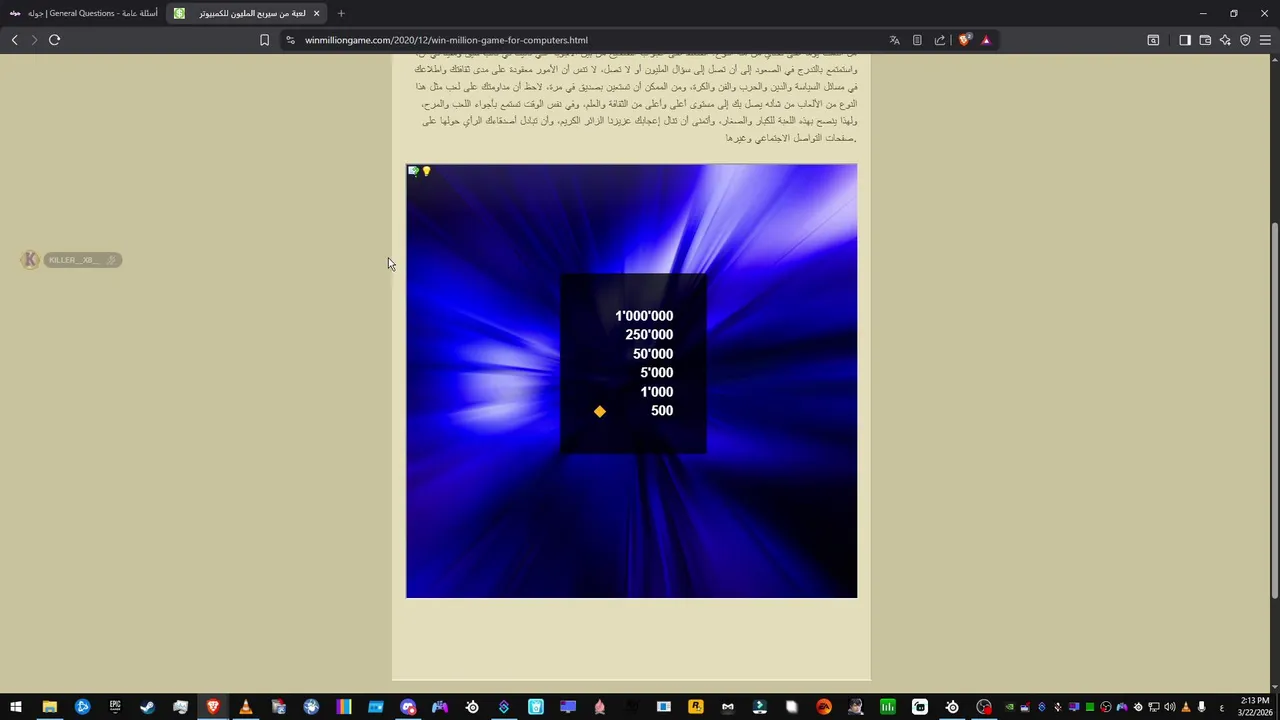This screenshot has width=1280, height=720.
Task: Click the microphone icon in system tray
Action: pyautogui.click(x=1202, y=707)
